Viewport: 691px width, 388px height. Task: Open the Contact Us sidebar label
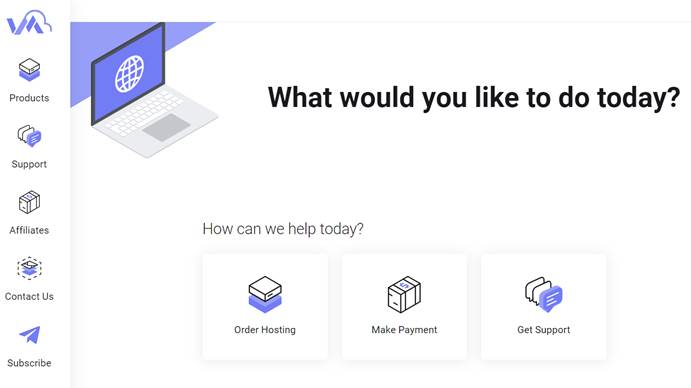click(29, 296)
